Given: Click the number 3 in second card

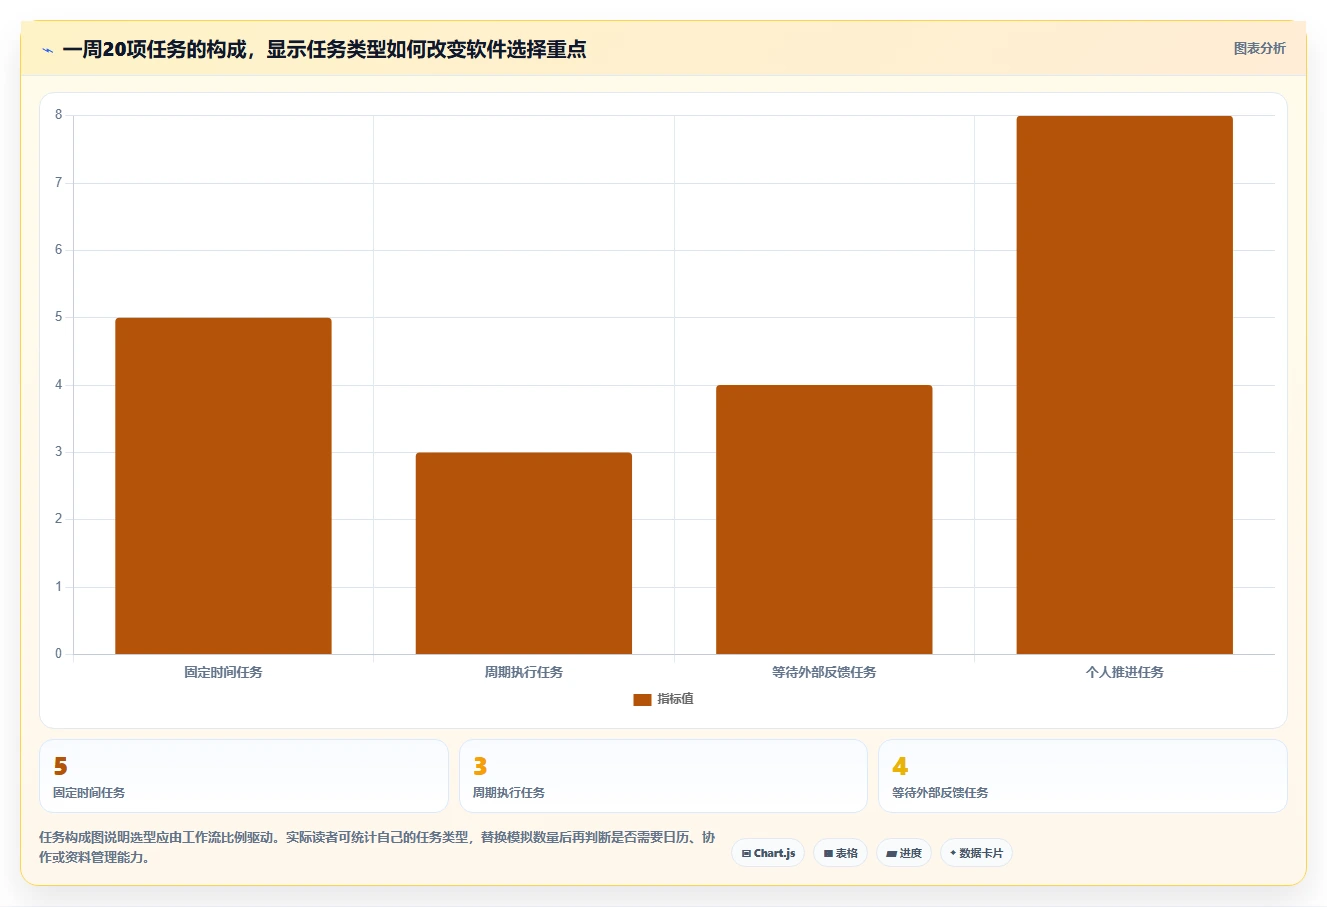Looking at the screenshot, I should point(480,766).
